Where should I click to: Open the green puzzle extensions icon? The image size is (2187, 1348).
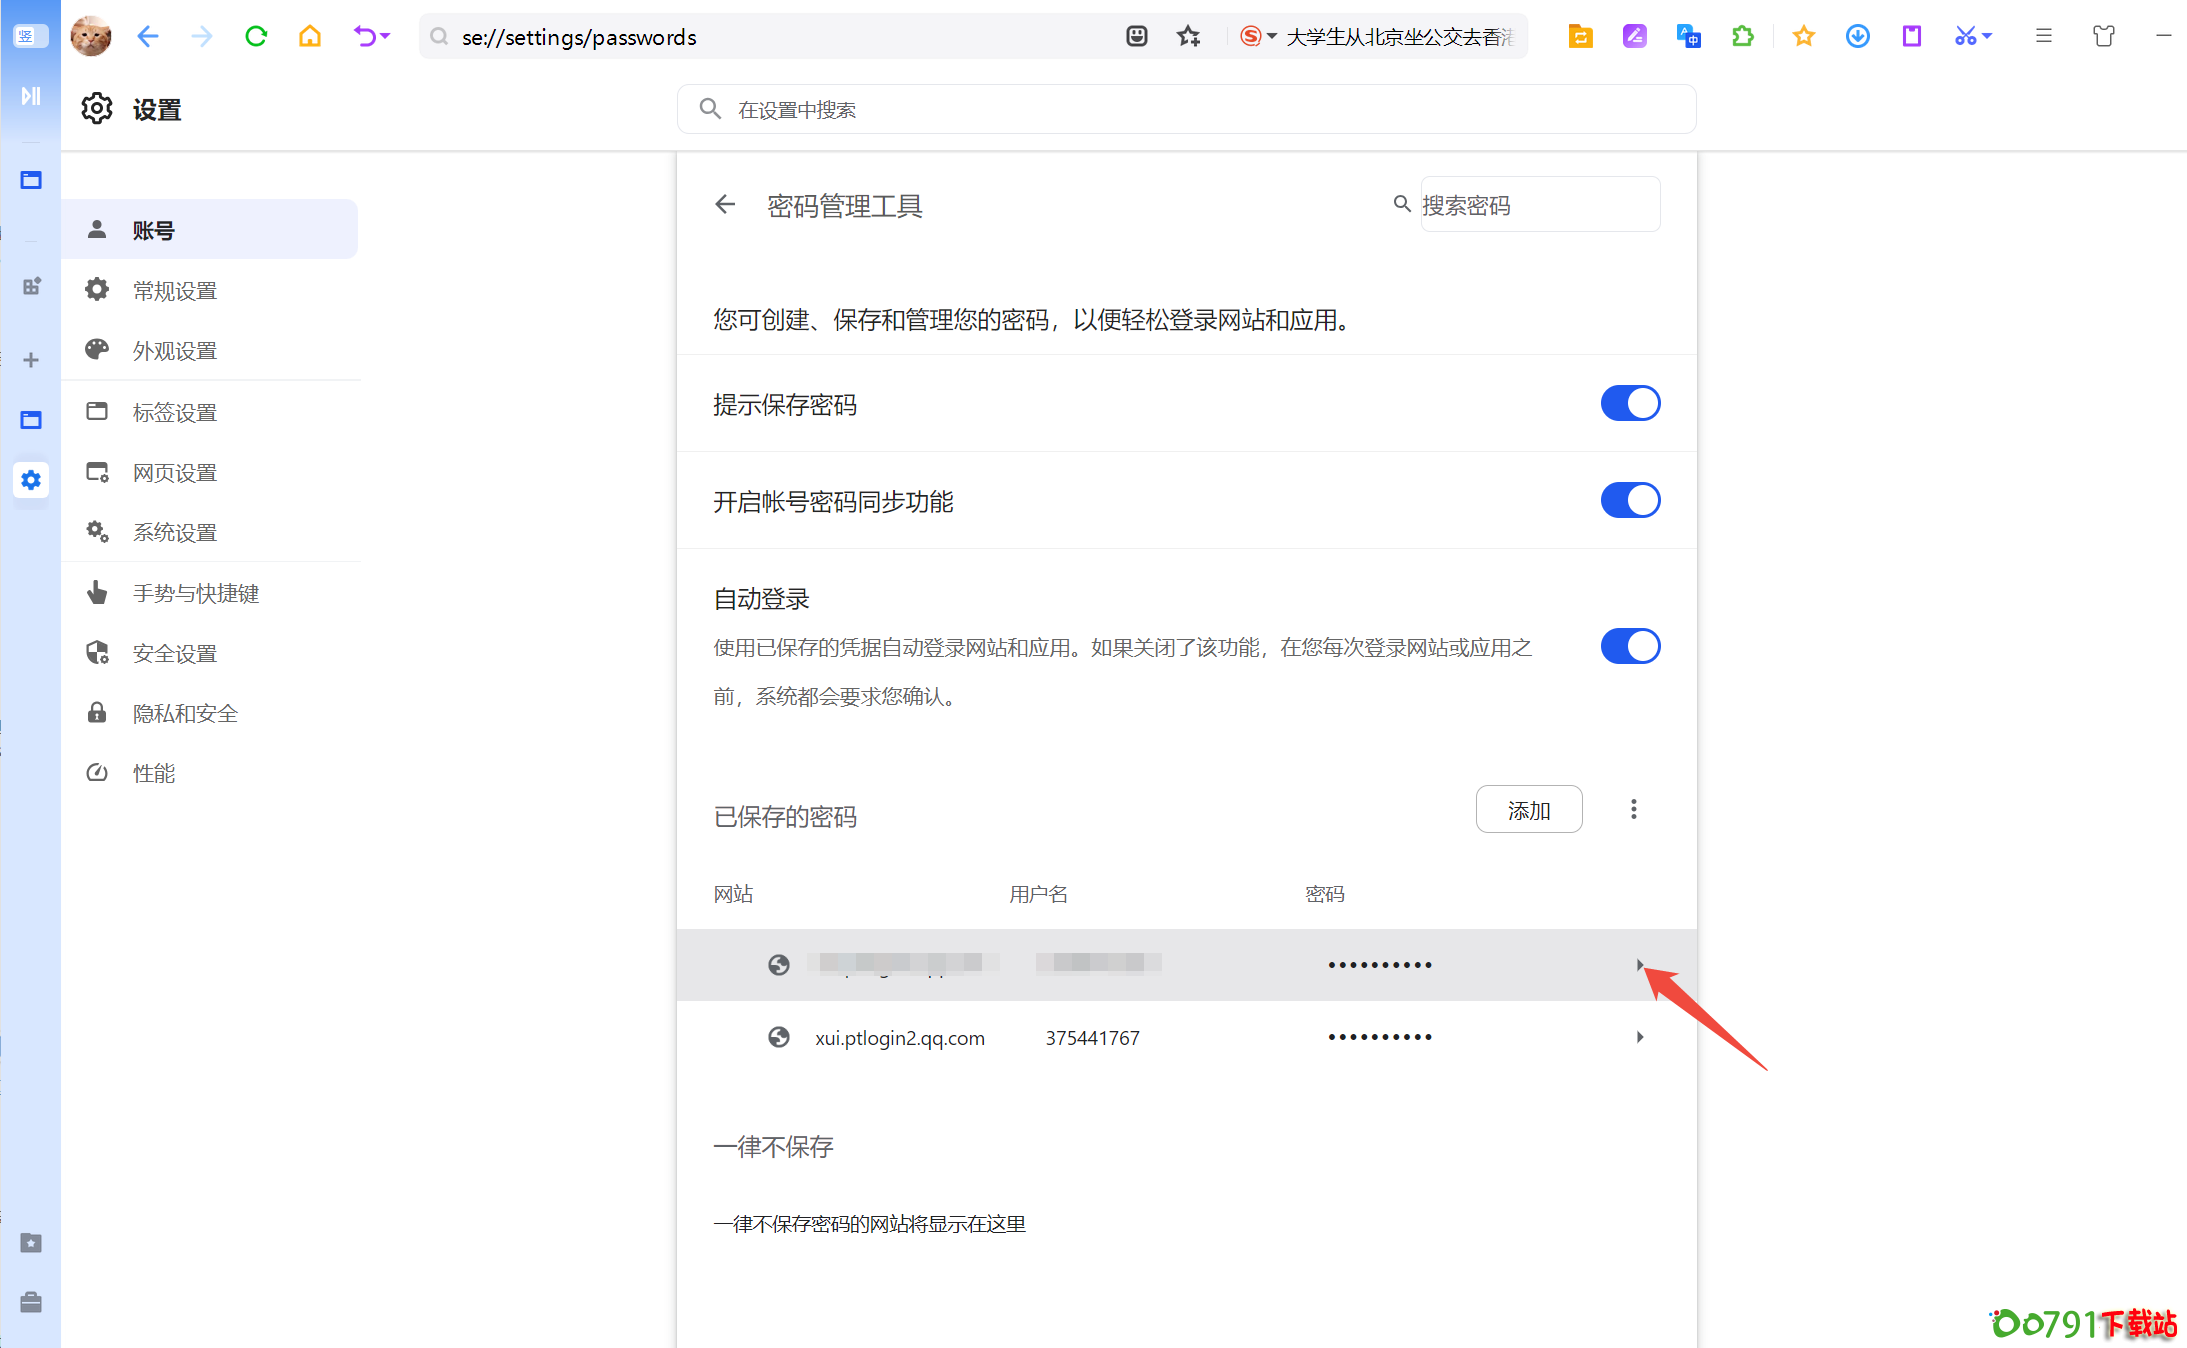tap(1742, 37)
